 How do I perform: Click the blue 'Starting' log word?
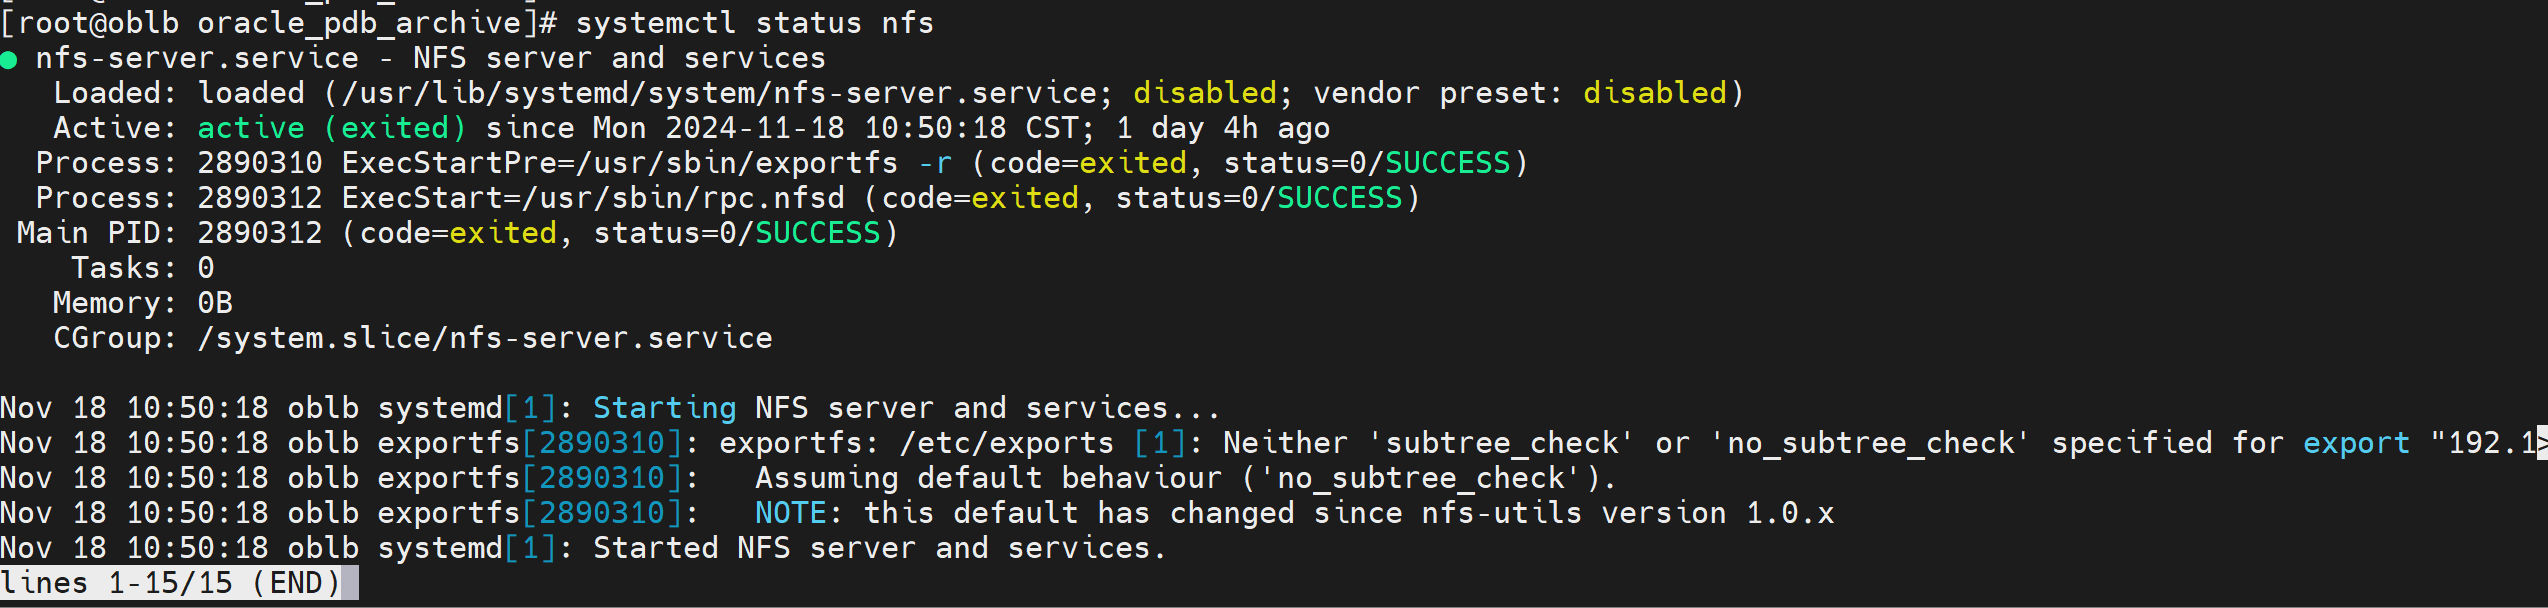665,408
